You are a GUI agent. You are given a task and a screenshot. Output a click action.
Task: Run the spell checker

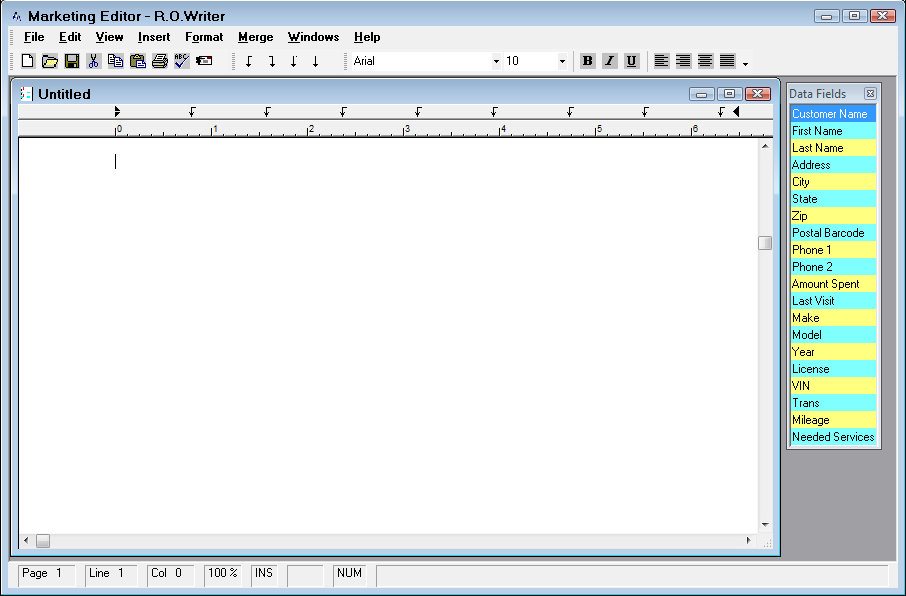[x=182, y=60]
